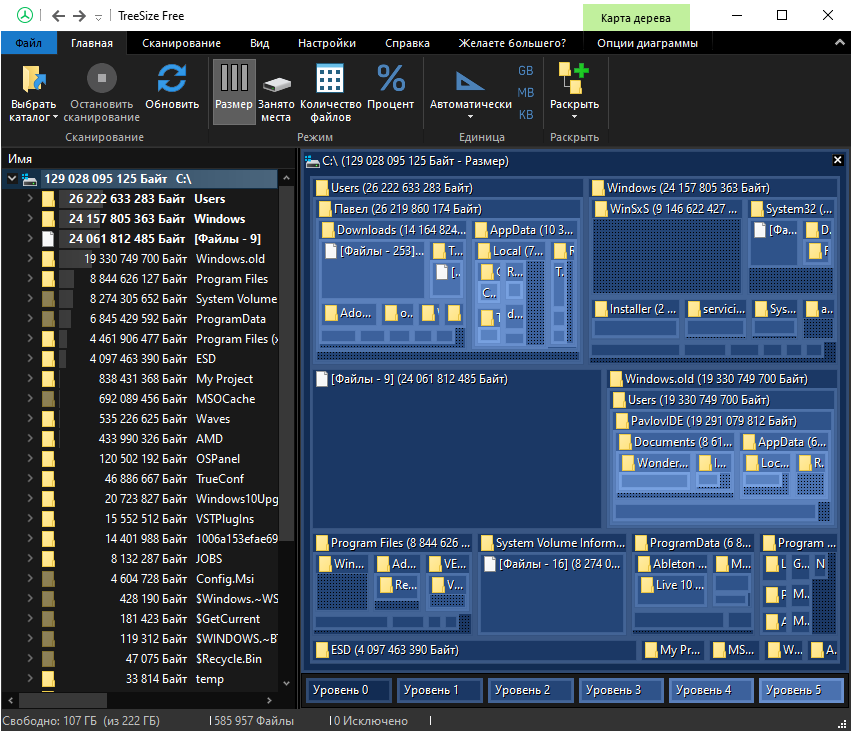852x732 pixels.
Task: Switch to the Главная tab
Action: pos(92,43)
